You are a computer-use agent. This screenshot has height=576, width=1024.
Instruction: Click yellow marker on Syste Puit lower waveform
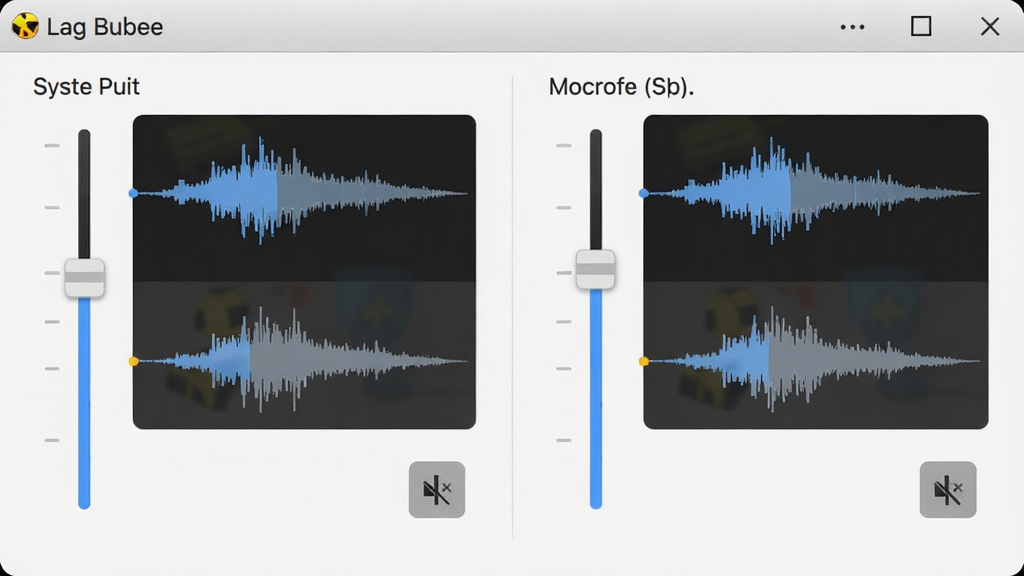pos(133,361)
